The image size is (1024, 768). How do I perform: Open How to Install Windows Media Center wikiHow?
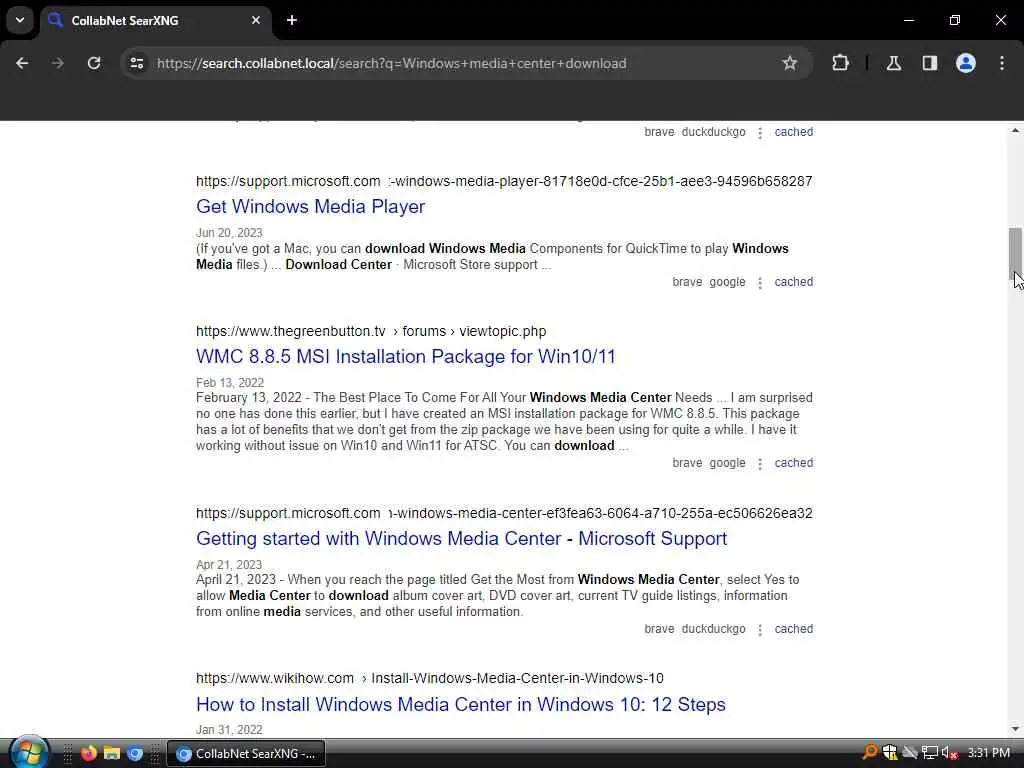pyautogui.click(x=460, y=705)
